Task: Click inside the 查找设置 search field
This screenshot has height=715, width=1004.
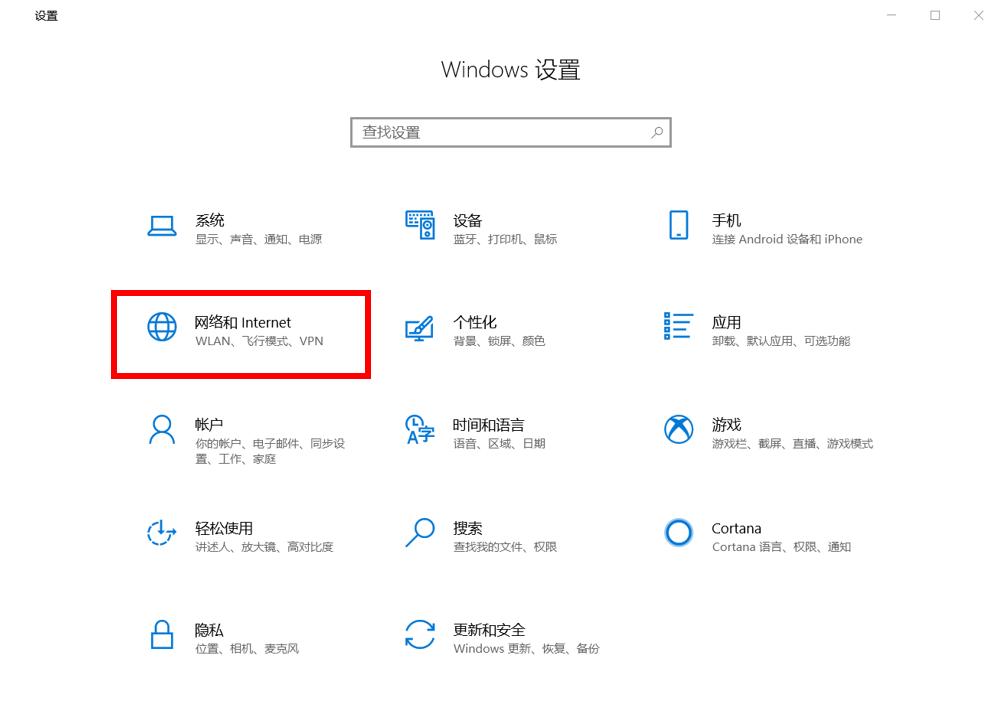Action: click(x=480, y=131)
